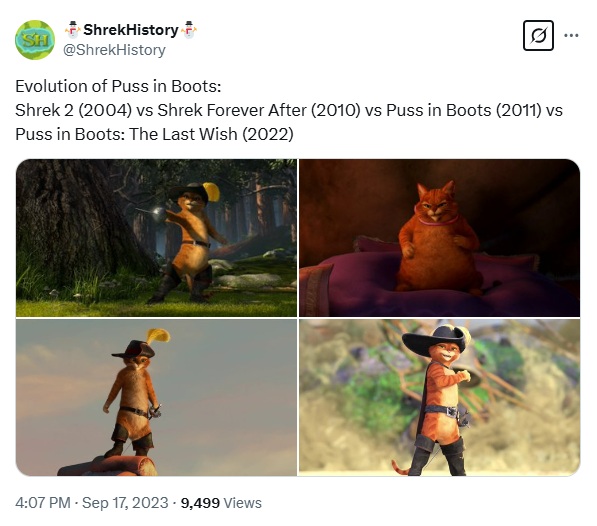Click the 4:07 PM timestamp
The width and height of the screenshot is (597, 526).
pyautogui.click(x=43, y=503)
